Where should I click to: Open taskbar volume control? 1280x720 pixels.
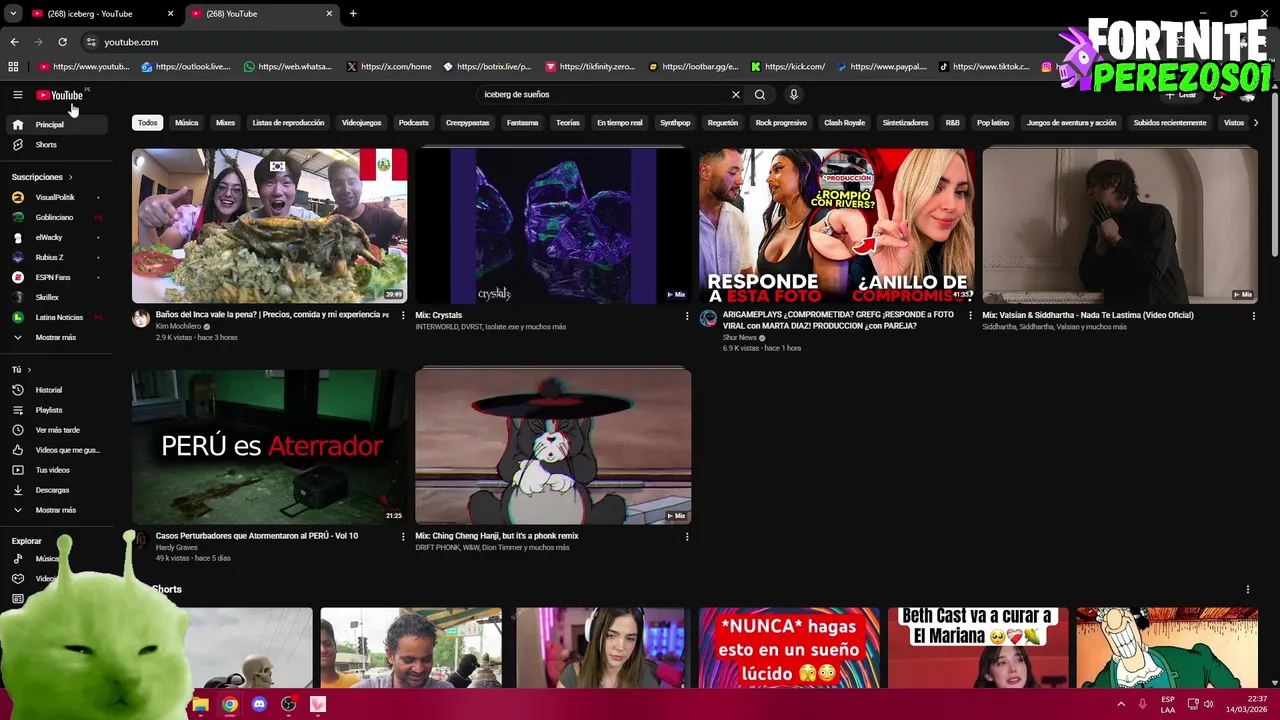(x=1208, y=704)
